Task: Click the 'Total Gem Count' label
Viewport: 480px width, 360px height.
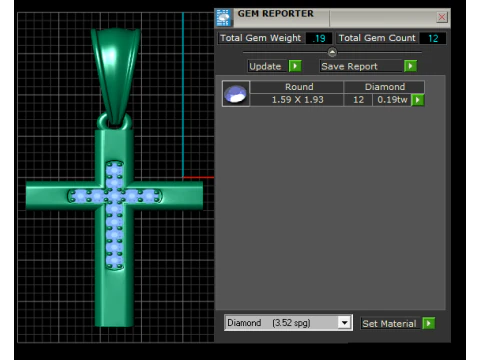Action: (377, 38)
